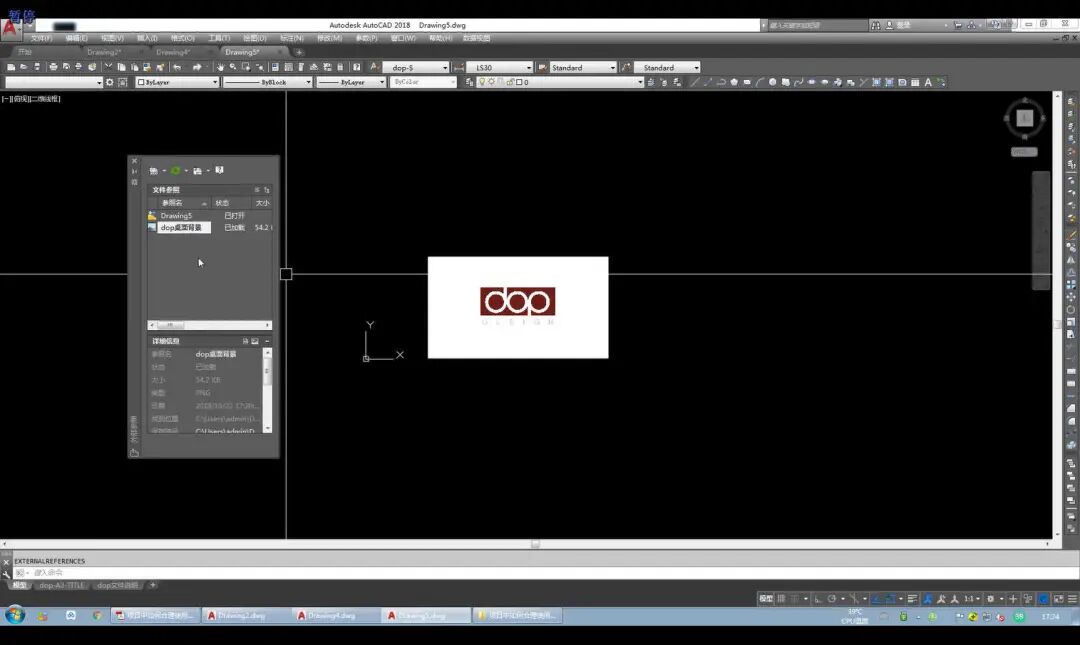Click the green Refresh icon in references palette
This screenshot has height=645, width=1080.
(x=176, y=170)
